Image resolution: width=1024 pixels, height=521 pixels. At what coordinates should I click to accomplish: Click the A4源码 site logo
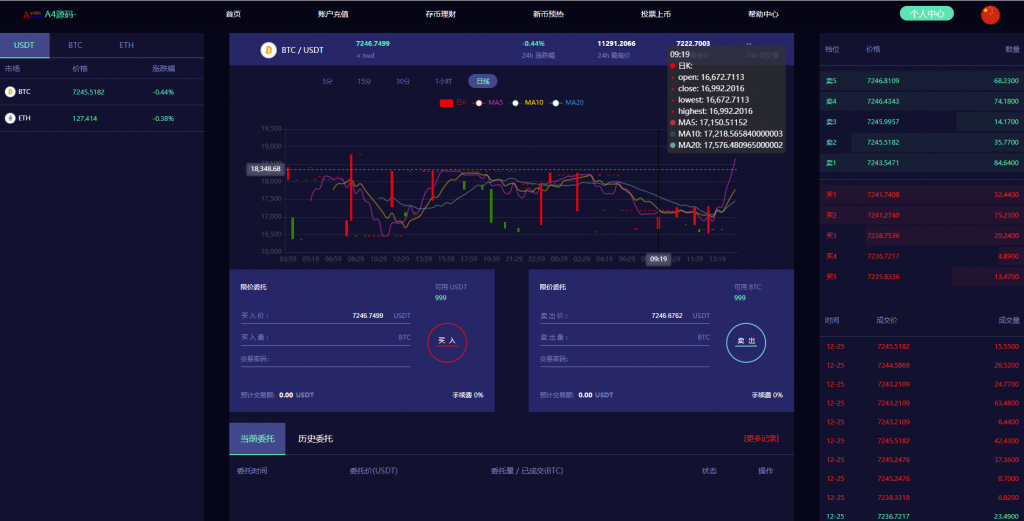(x=50, y=14)
